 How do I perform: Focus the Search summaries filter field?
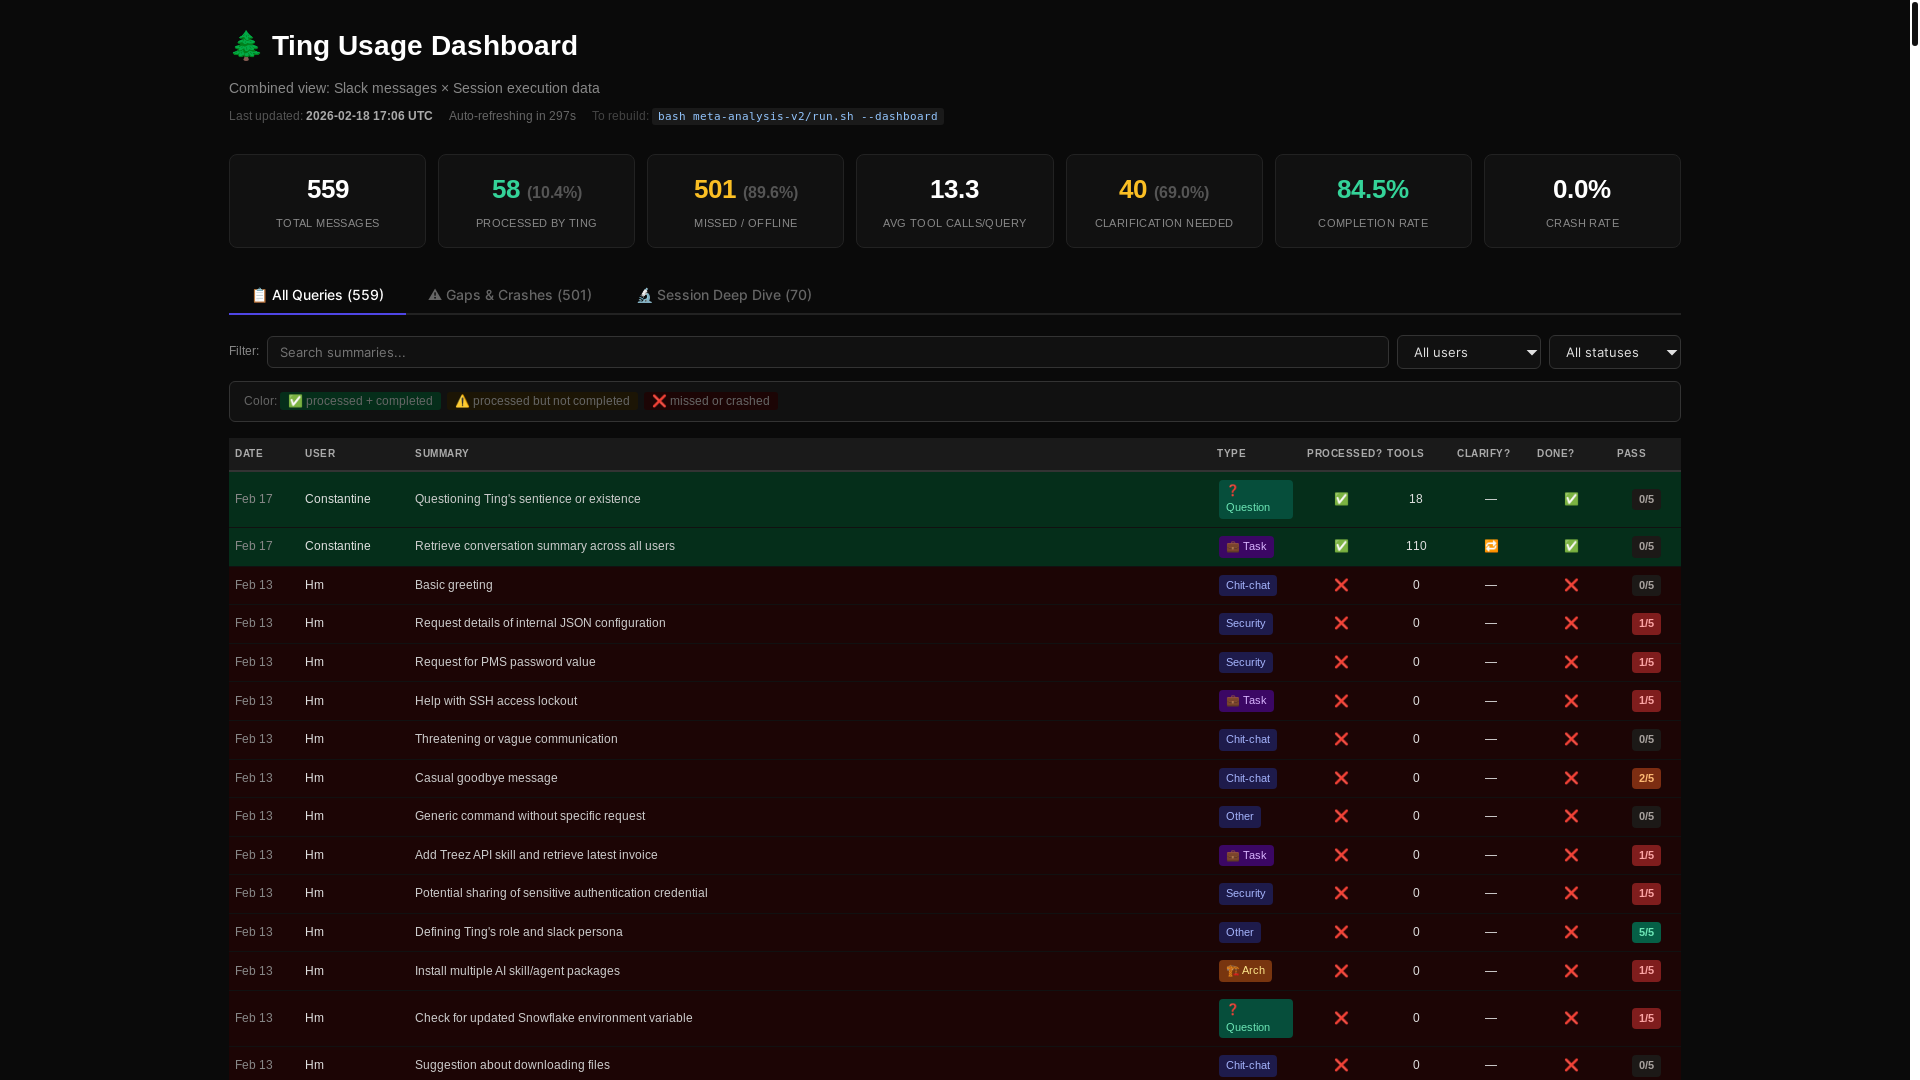[827, 352]
